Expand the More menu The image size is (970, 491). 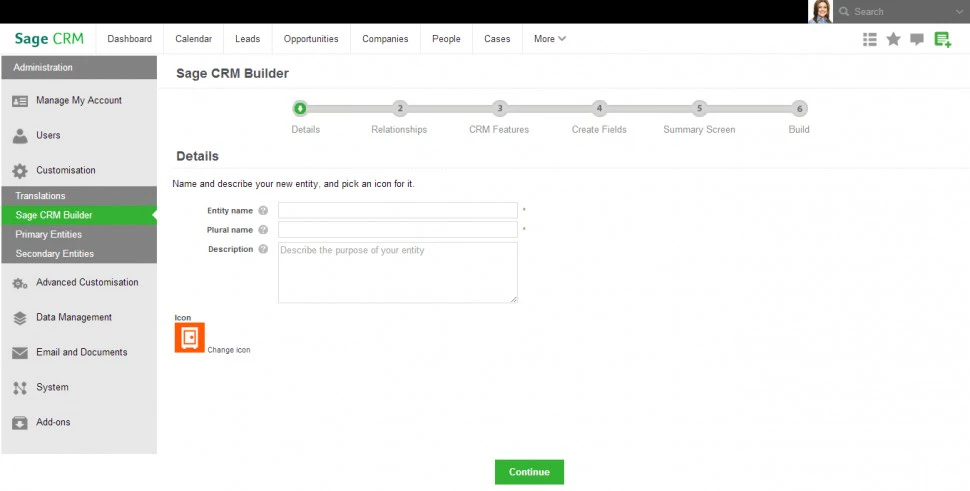(x=550, y=39)
